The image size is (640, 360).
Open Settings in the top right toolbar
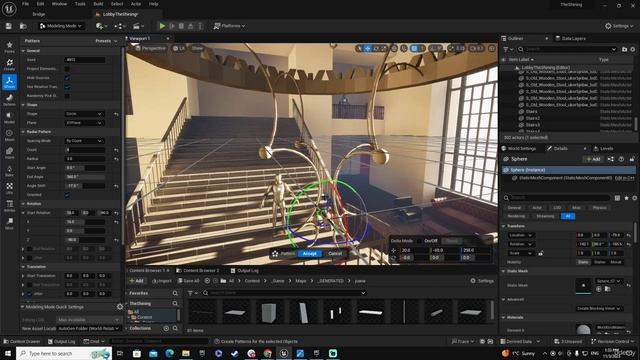[619, 26]
